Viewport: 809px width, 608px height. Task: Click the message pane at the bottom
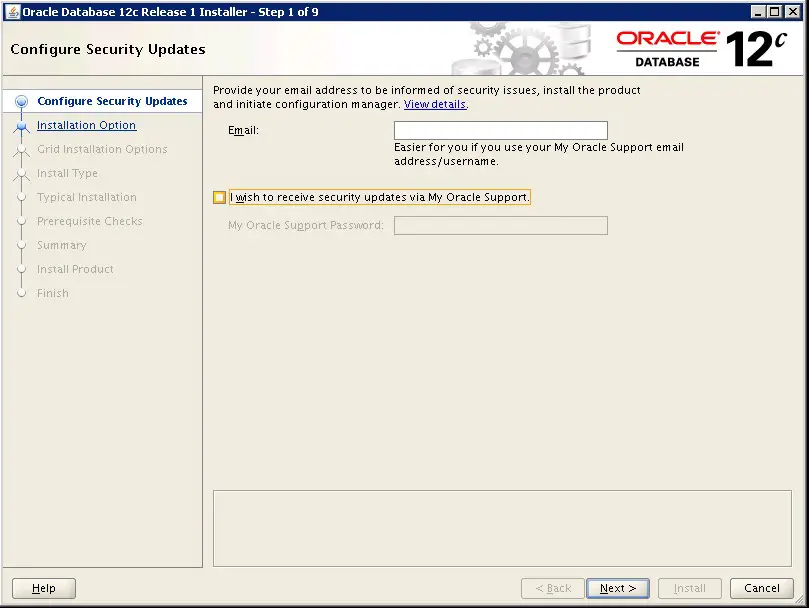tap(502, 529)
